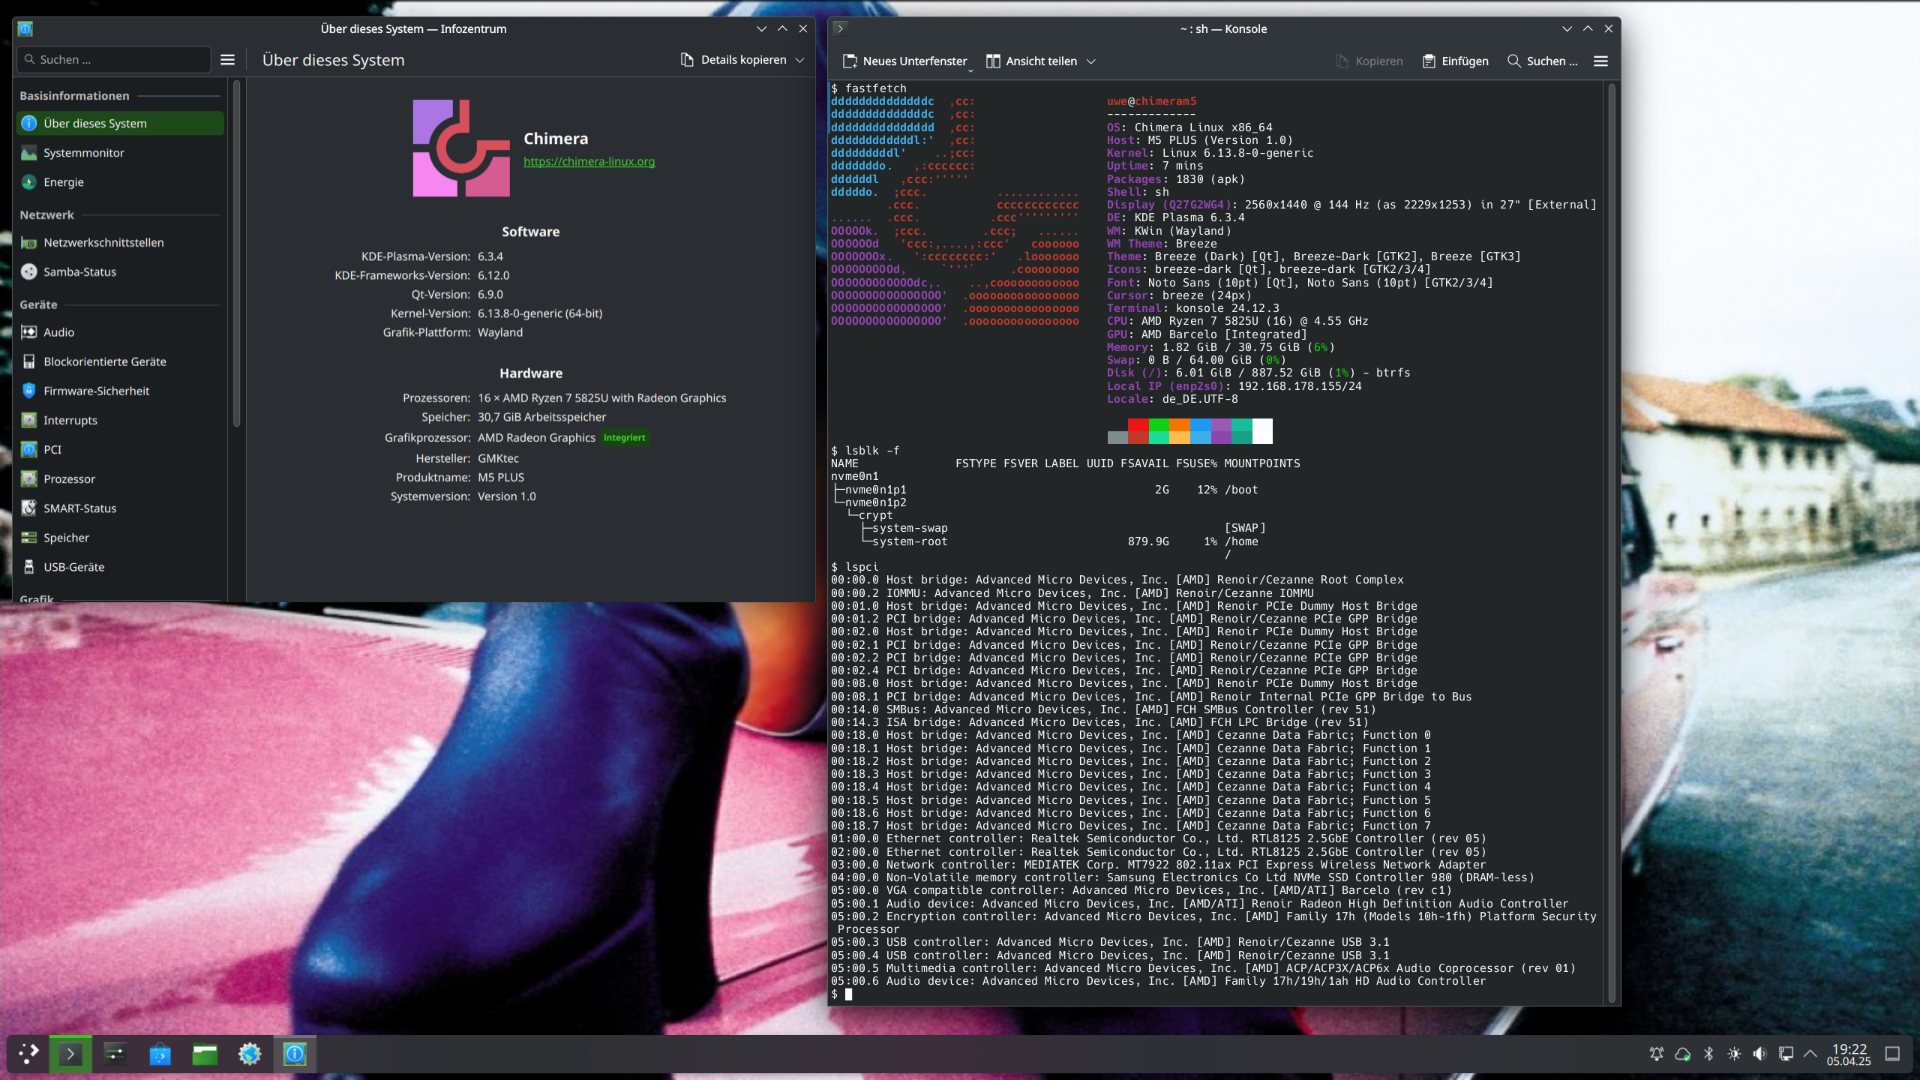Open the notifications bell in system tray
The width and height of the screenshot is (1920, 1080).
1657,1054
